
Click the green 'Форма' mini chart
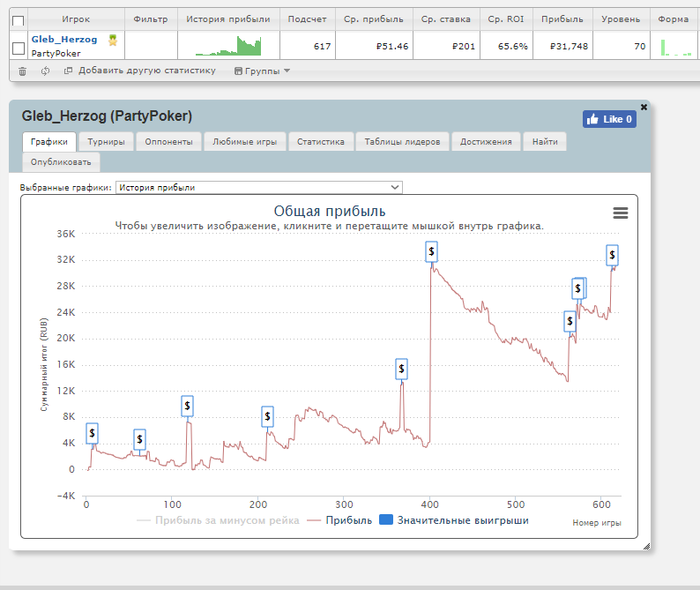[676, 47]
